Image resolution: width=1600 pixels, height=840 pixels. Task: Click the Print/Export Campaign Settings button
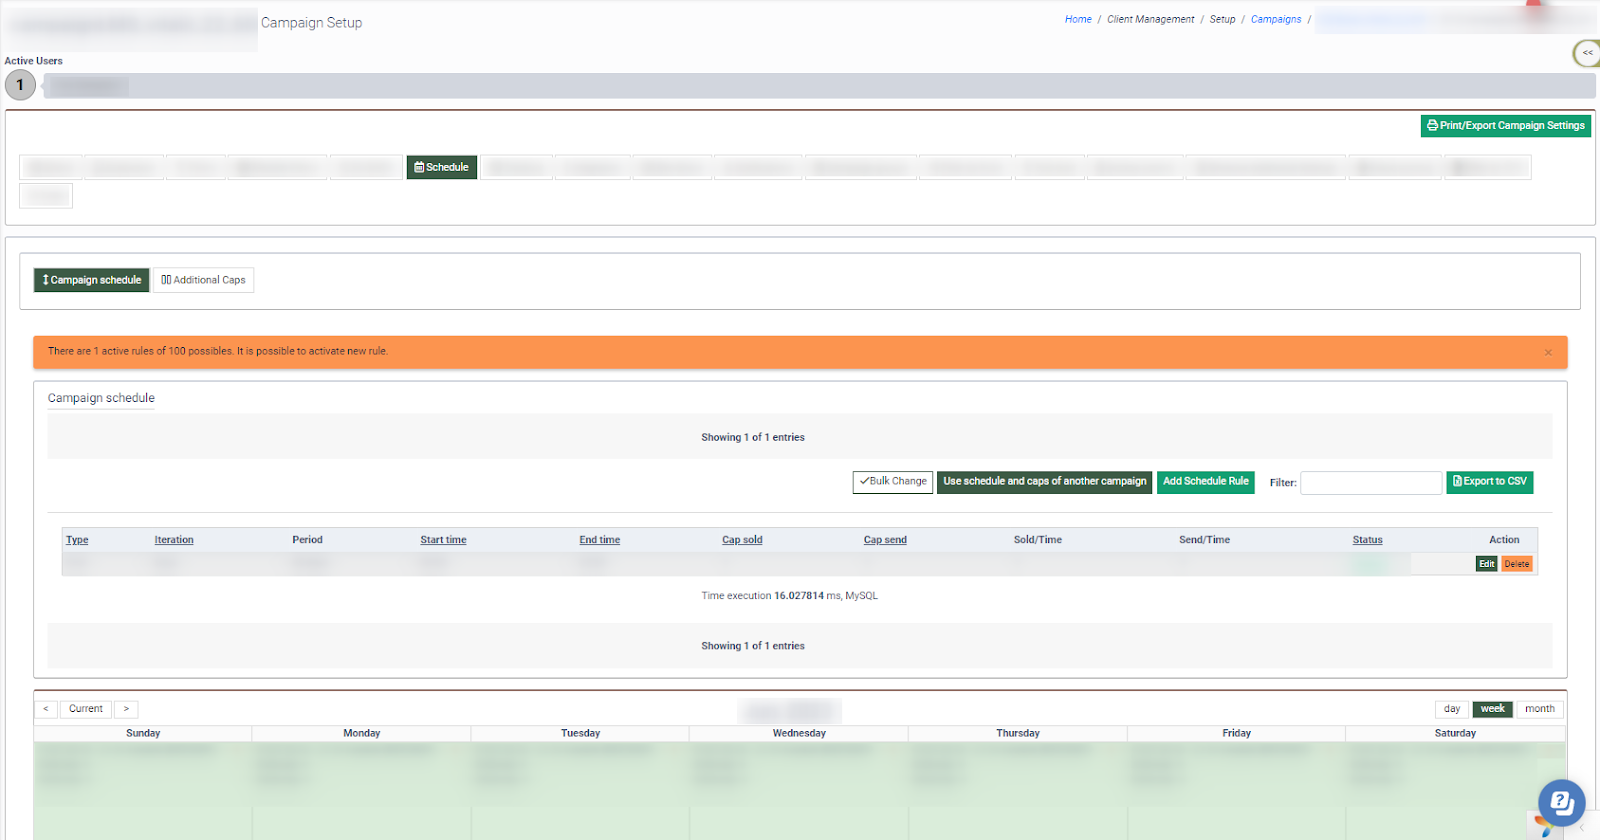[1505, 126]
